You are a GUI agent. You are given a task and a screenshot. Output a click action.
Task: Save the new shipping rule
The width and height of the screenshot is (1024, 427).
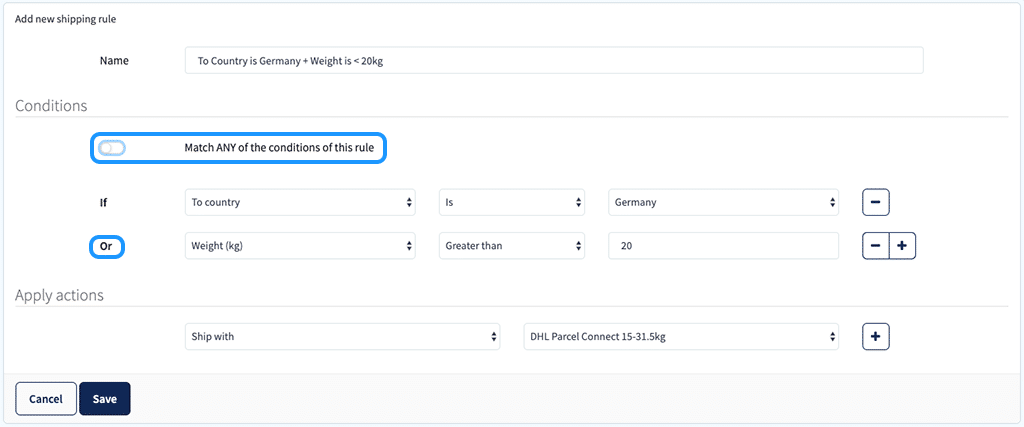104,399
